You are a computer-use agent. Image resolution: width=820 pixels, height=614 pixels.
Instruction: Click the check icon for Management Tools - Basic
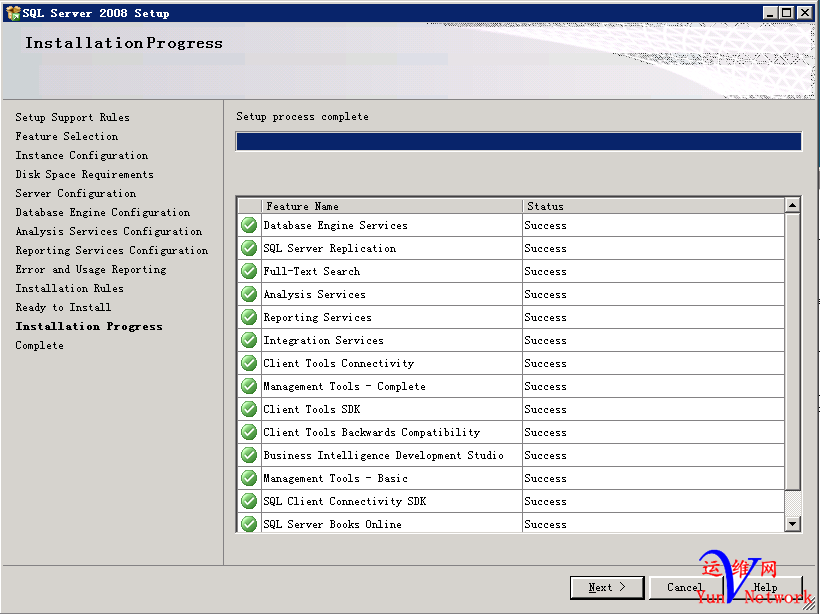pyautogui.click(x=249, y=478)
